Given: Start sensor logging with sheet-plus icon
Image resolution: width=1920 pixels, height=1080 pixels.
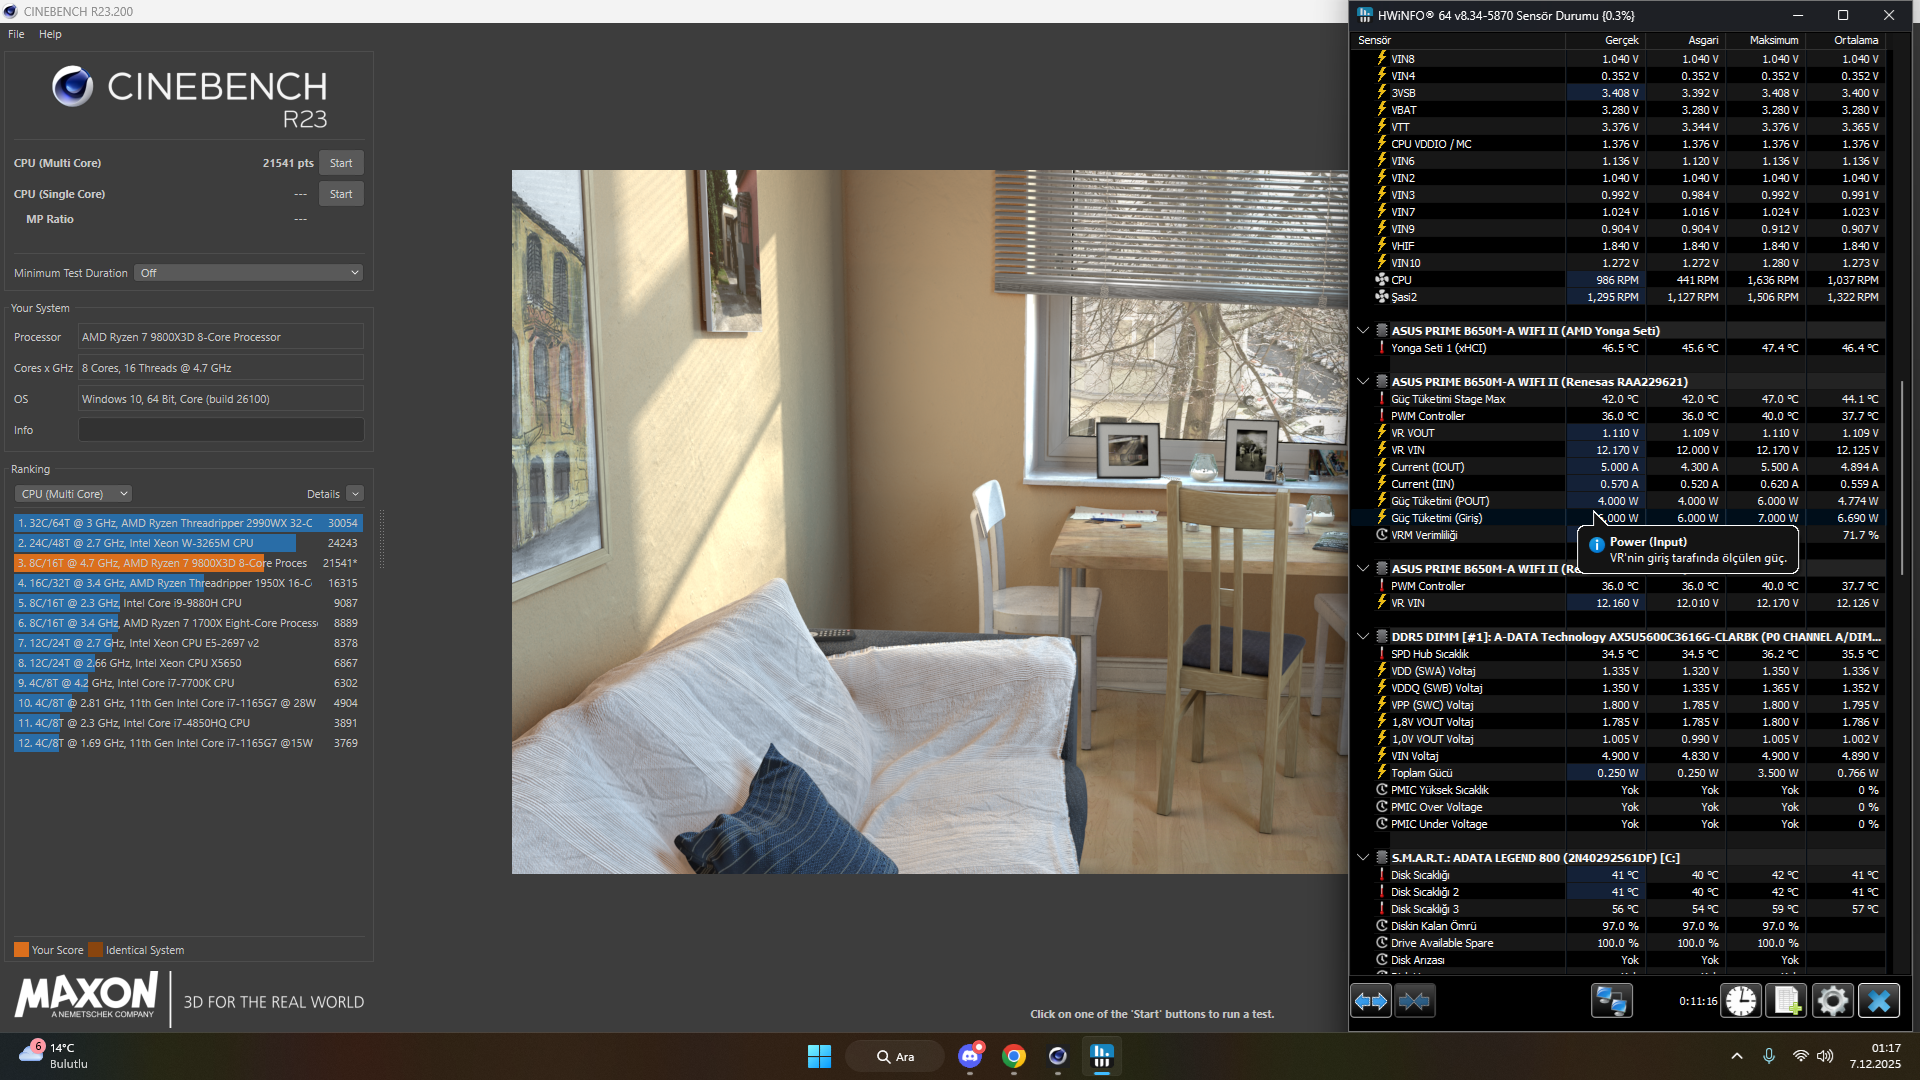Looking at the screenshot, I should click(1787, 1001).
